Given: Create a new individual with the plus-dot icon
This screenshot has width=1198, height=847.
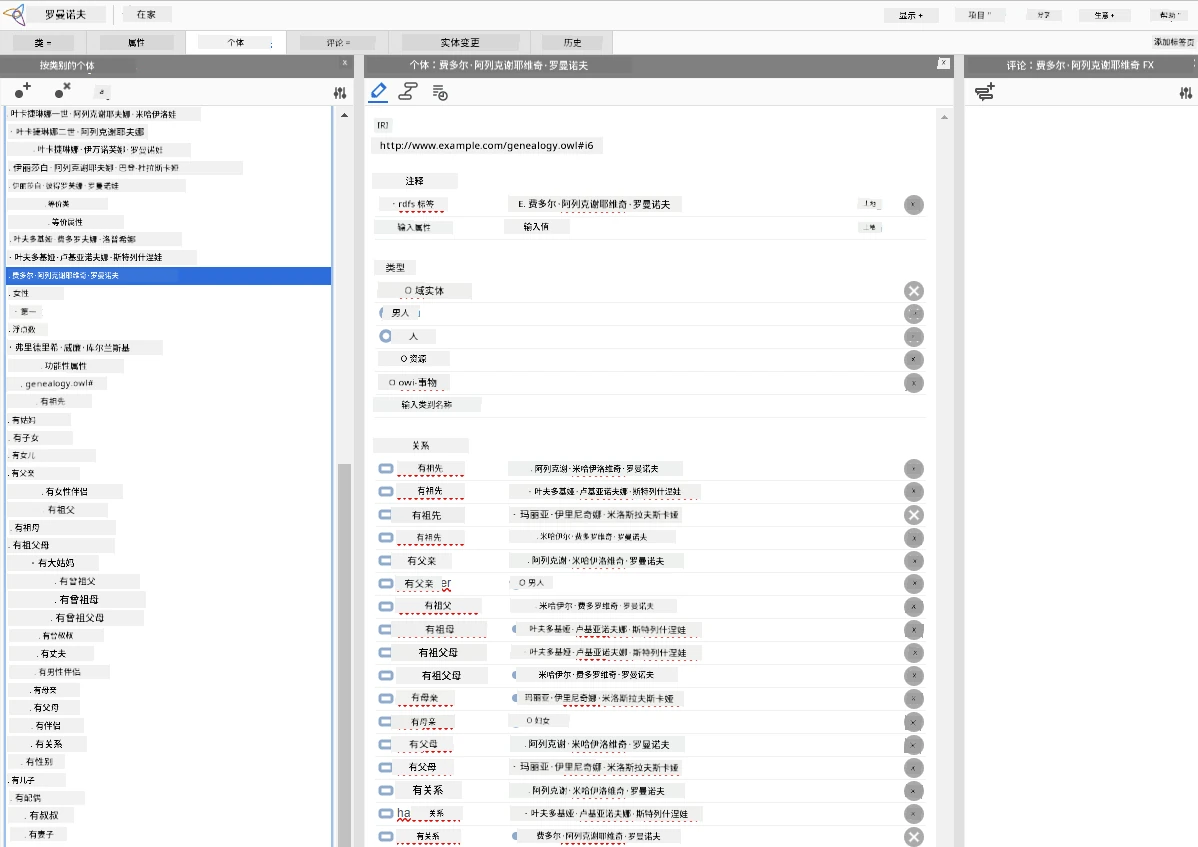Looking at the screenshot, I should pos(23,91).
